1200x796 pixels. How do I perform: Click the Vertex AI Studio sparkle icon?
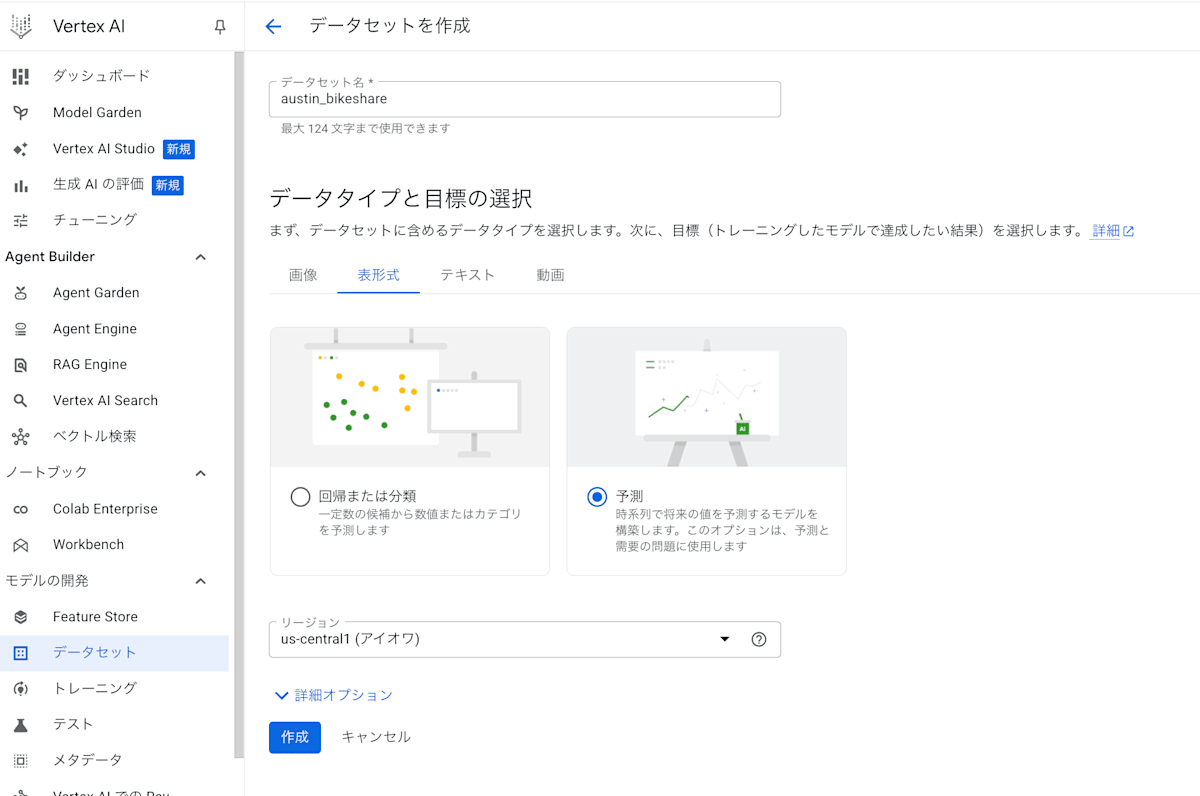(21, 149)
